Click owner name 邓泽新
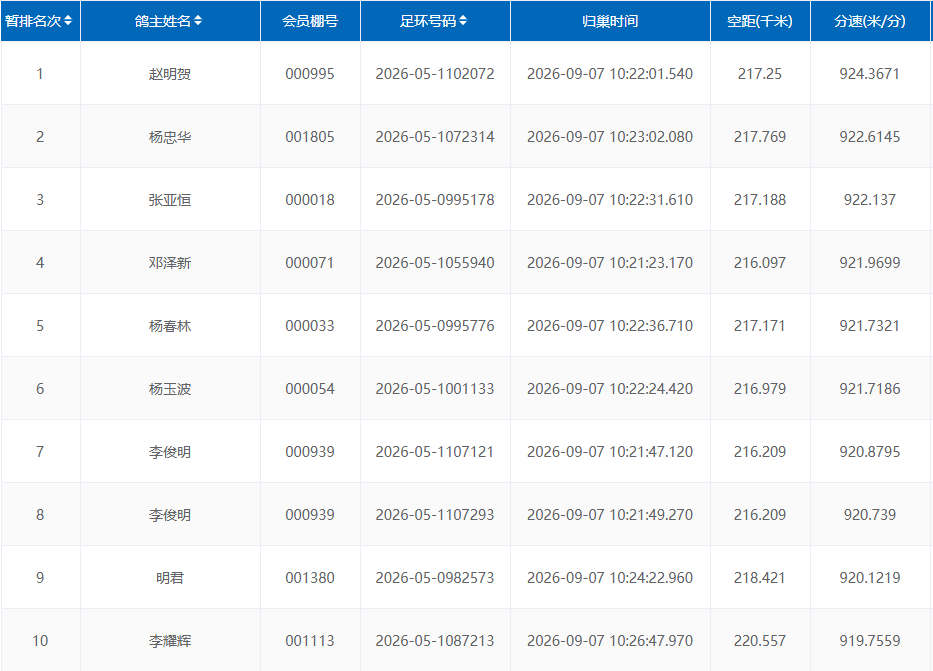 (x=170, y=263)
